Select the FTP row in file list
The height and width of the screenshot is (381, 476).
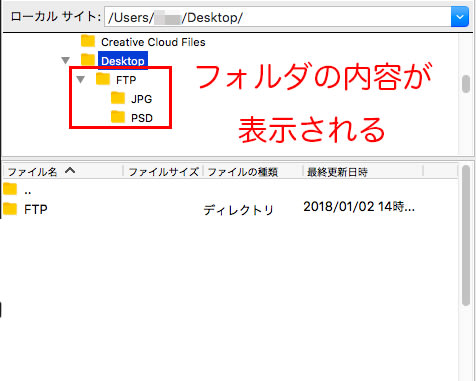tap(230, 209)
